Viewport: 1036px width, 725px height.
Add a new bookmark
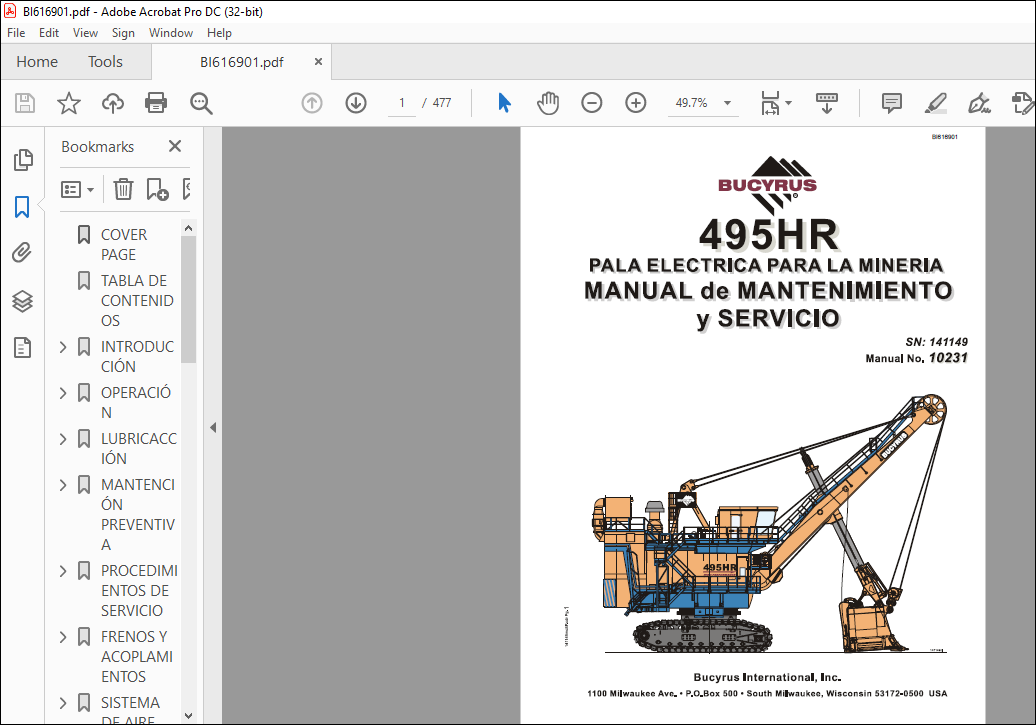tap(157, 190)
